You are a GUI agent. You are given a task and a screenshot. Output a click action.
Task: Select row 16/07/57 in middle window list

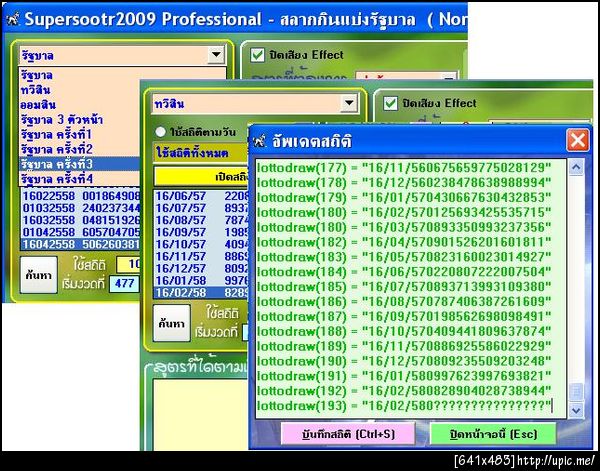pyautogui.click(x=201, y=208)
